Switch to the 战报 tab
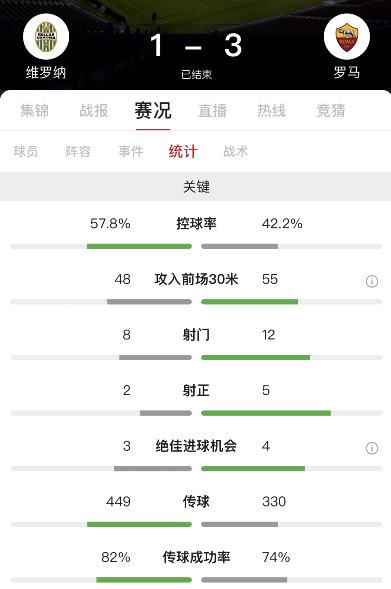 pos(94,111)
